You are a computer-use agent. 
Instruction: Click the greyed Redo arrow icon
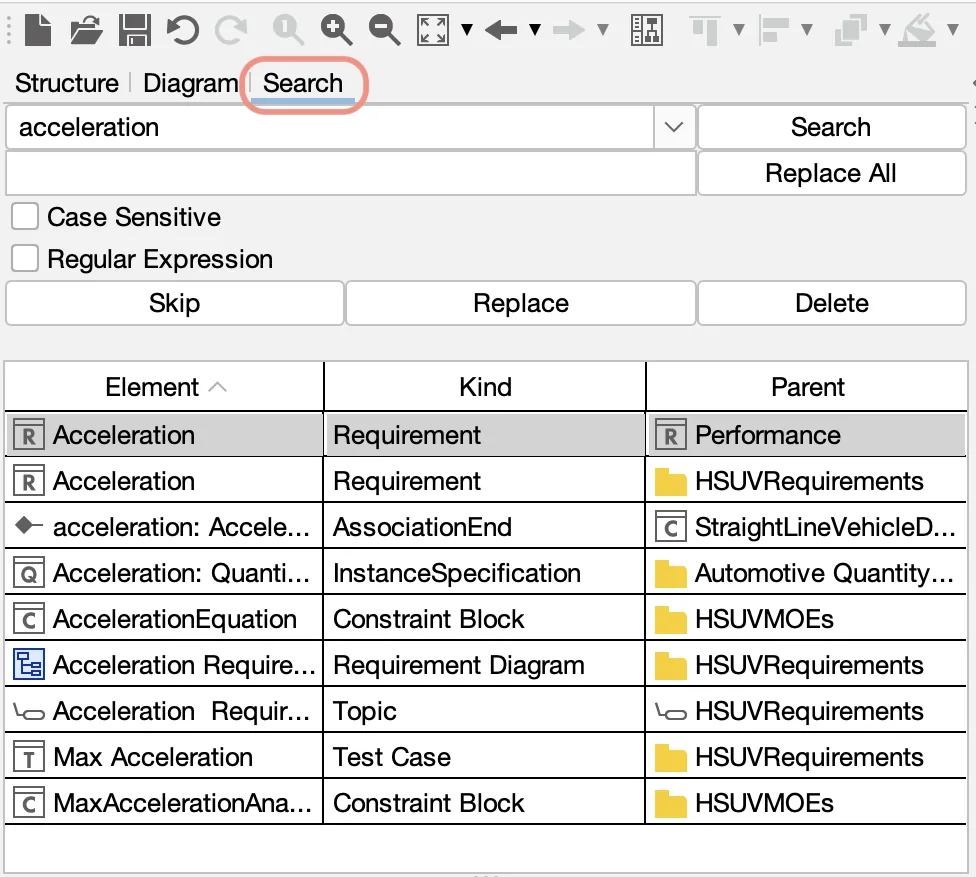(x=231, y=30)
